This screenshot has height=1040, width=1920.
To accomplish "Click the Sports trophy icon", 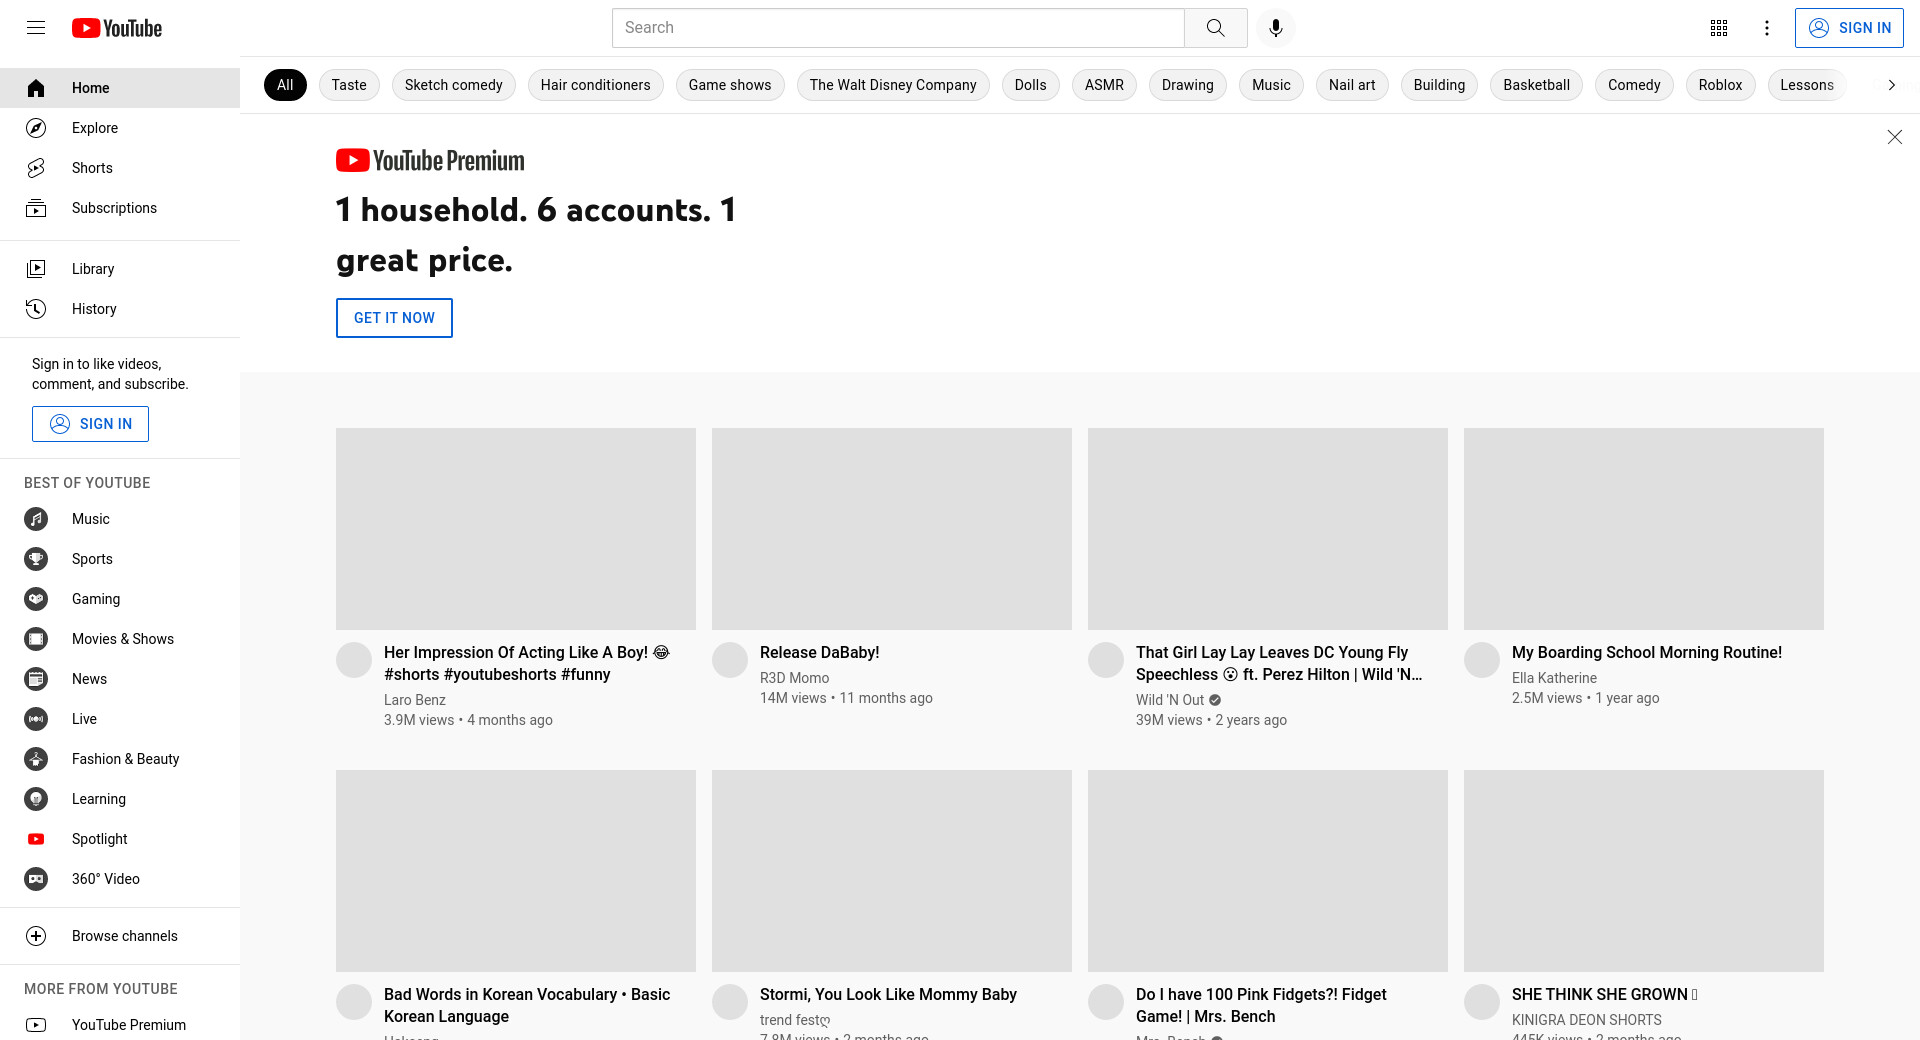I will click(x=36, y=559).
